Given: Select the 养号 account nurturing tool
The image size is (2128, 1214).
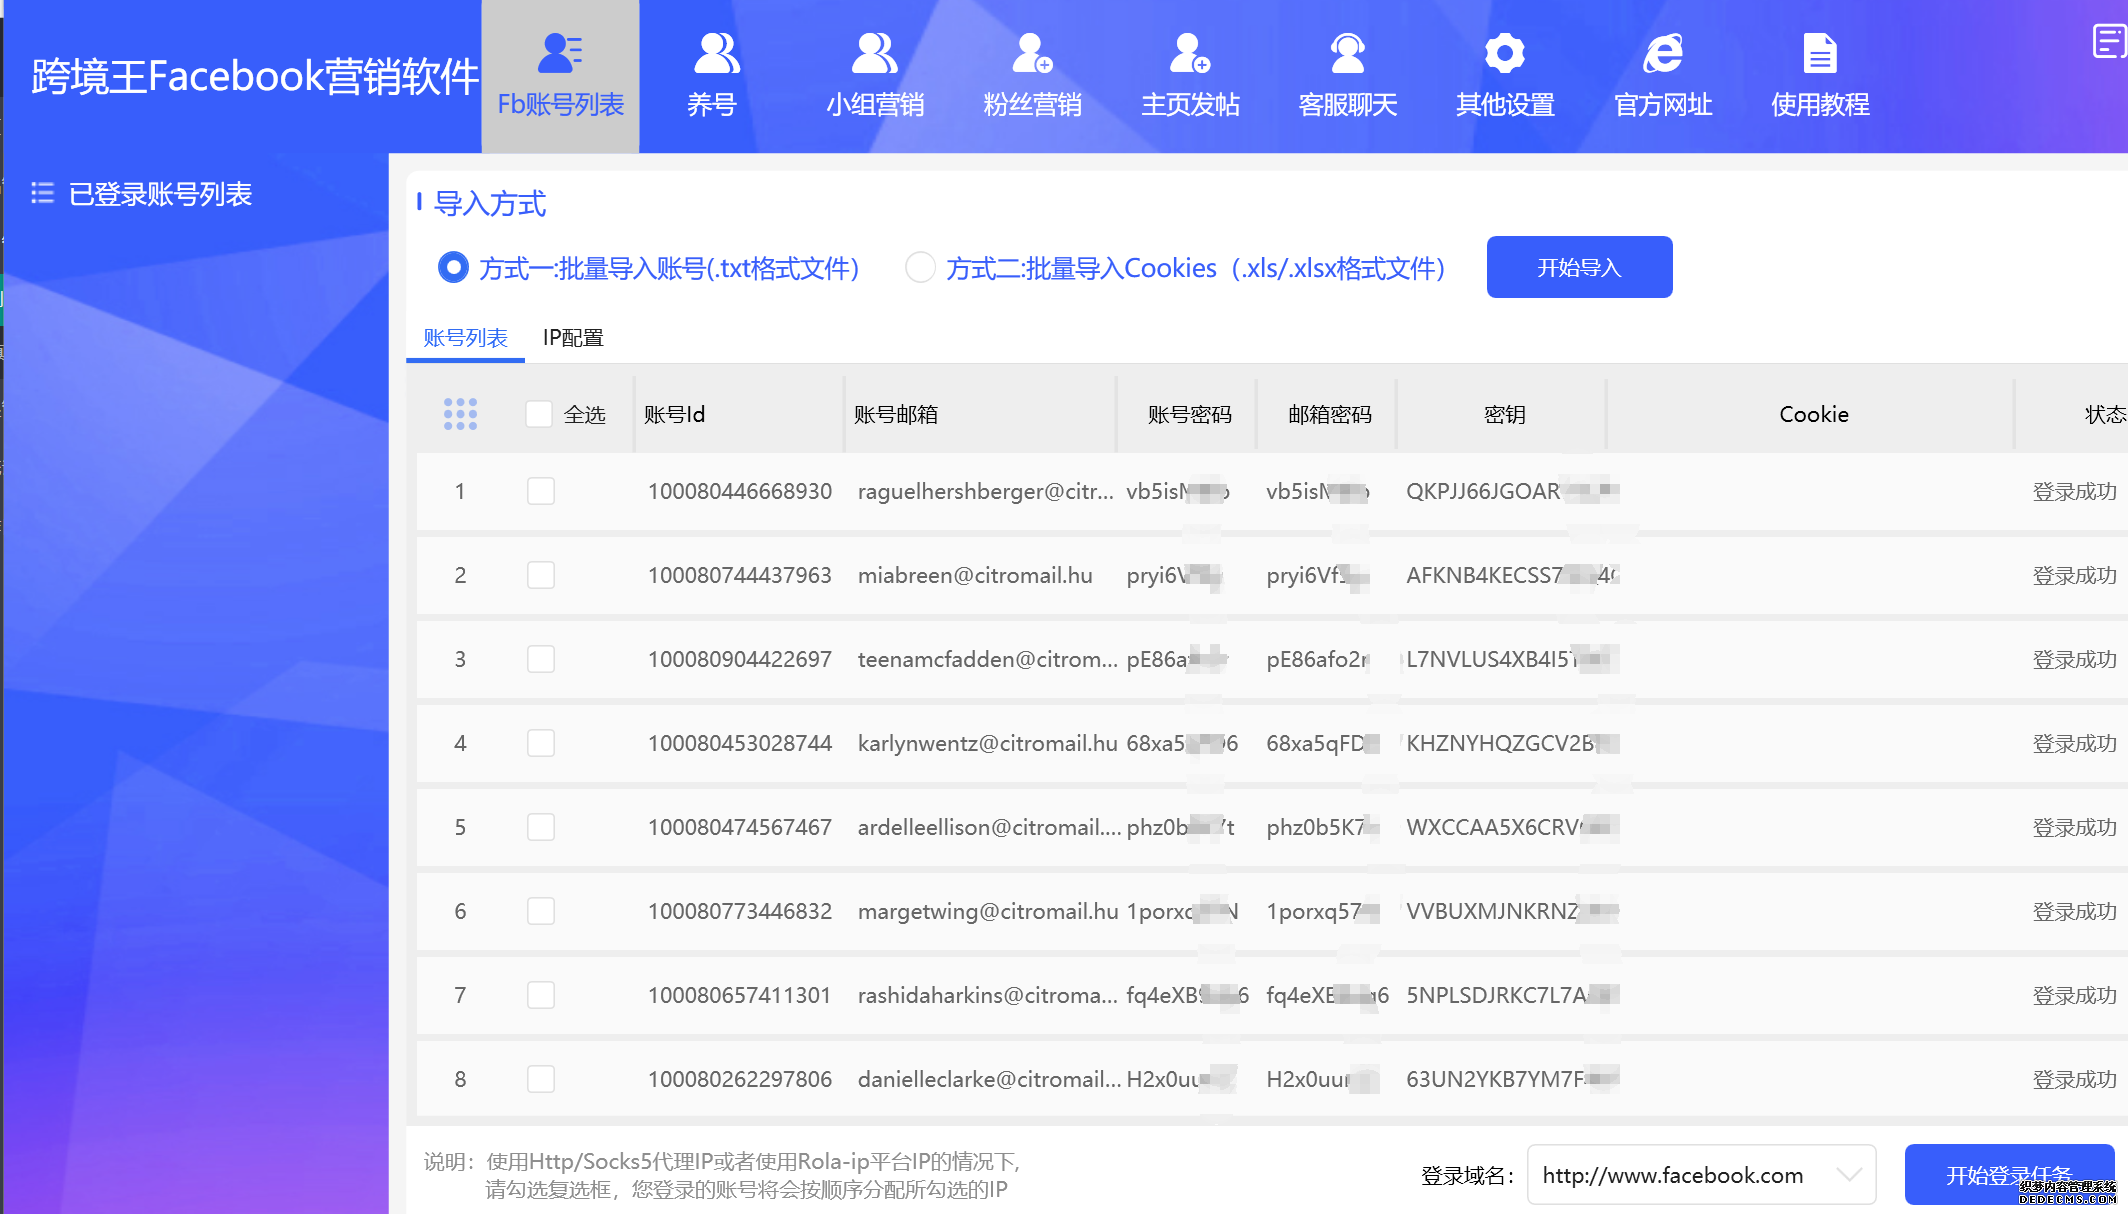Looking at the screenshot, I should 713,75.
